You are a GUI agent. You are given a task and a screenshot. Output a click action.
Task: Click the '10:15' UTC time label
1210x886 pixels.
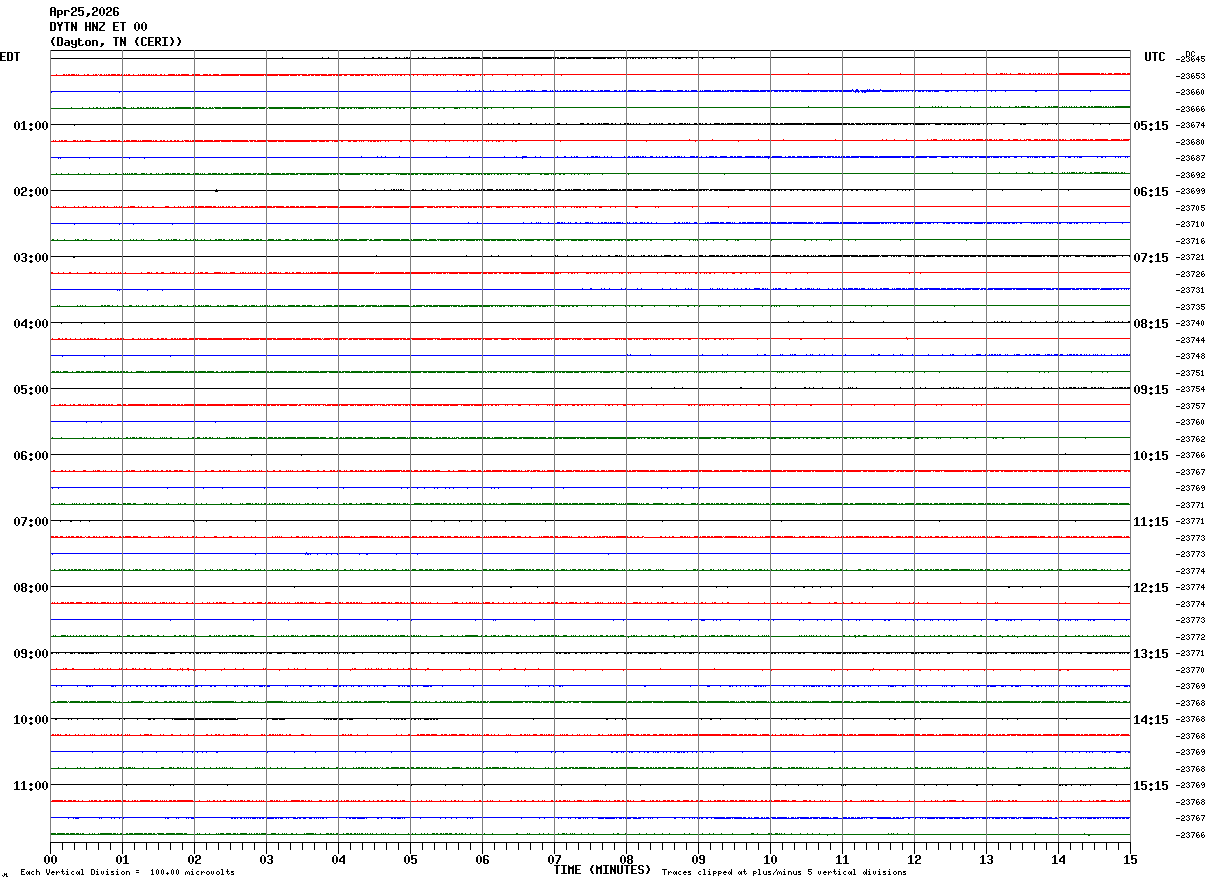coord(1150,455)
